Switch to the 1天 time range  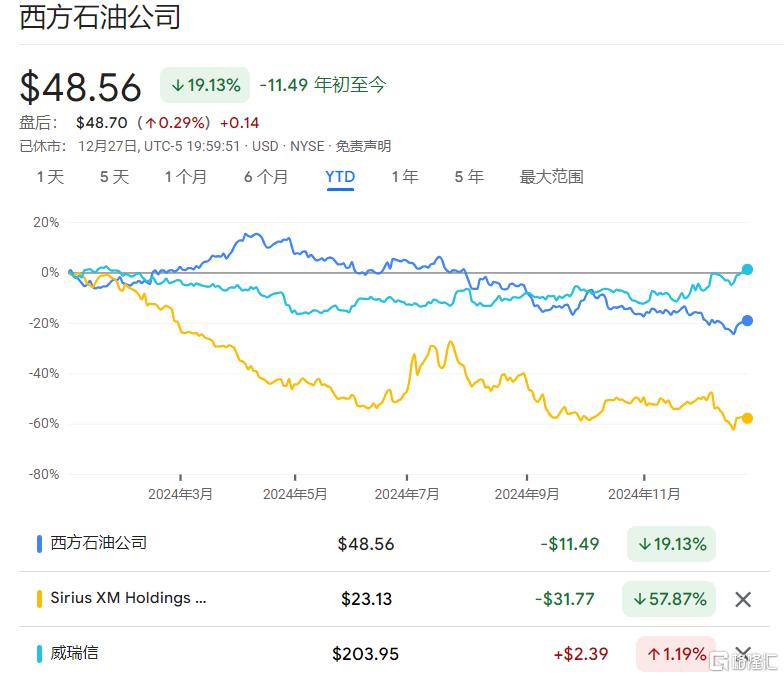pyautogui.click(x=50, y=177)
